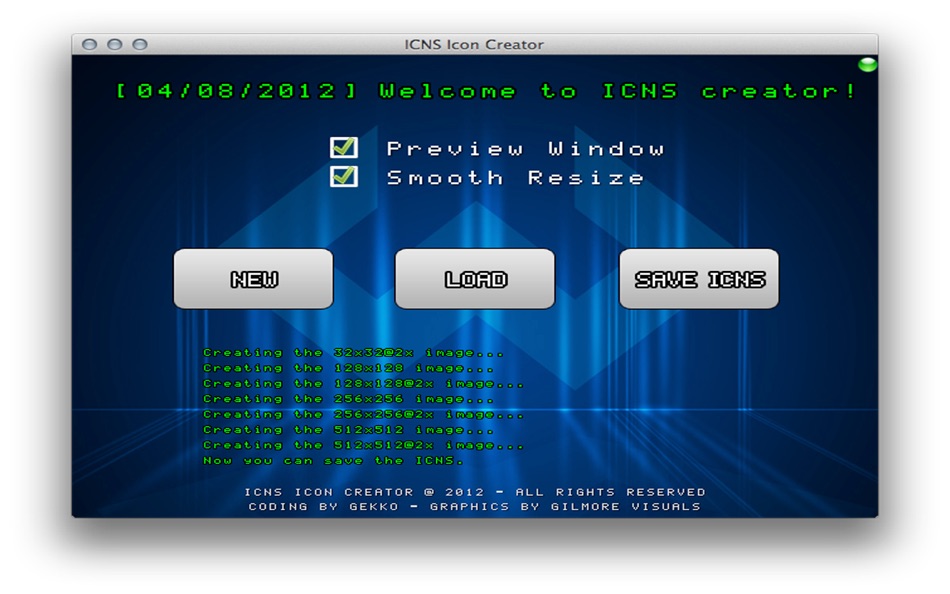
Task: Select log line Creating the 256x256@2x image
Action: (x=363, y=415)
